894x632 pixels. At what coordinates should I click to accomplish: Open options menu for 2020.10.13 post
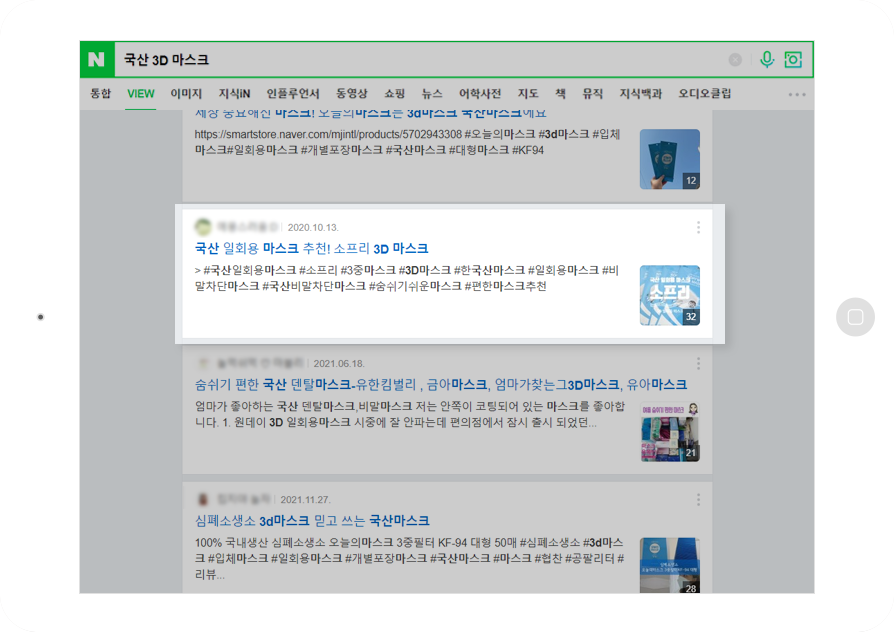pos(698,228)
